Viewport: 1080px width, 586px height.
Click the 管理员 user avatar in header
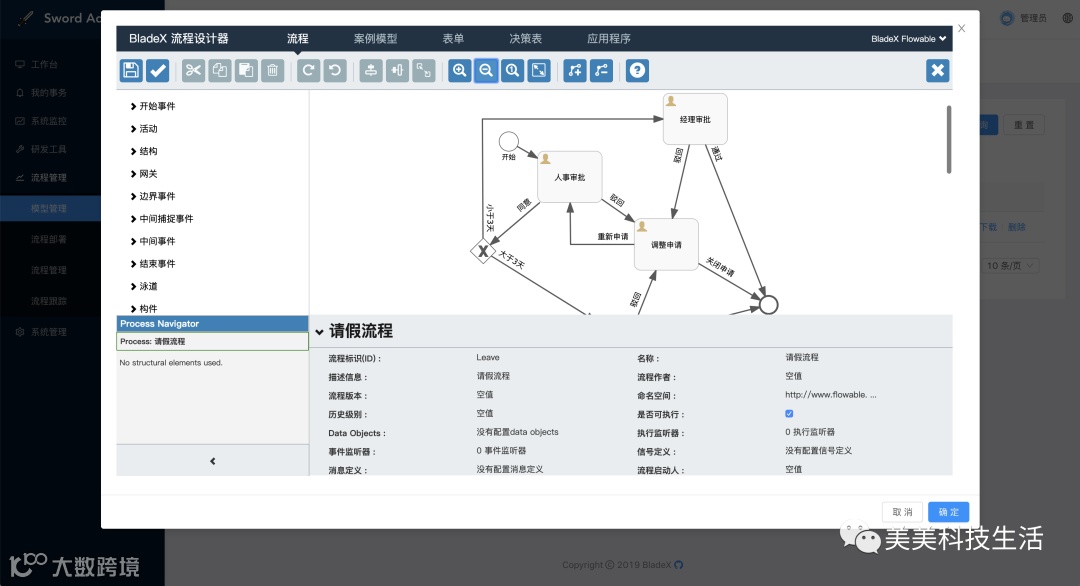point(1007,19)
